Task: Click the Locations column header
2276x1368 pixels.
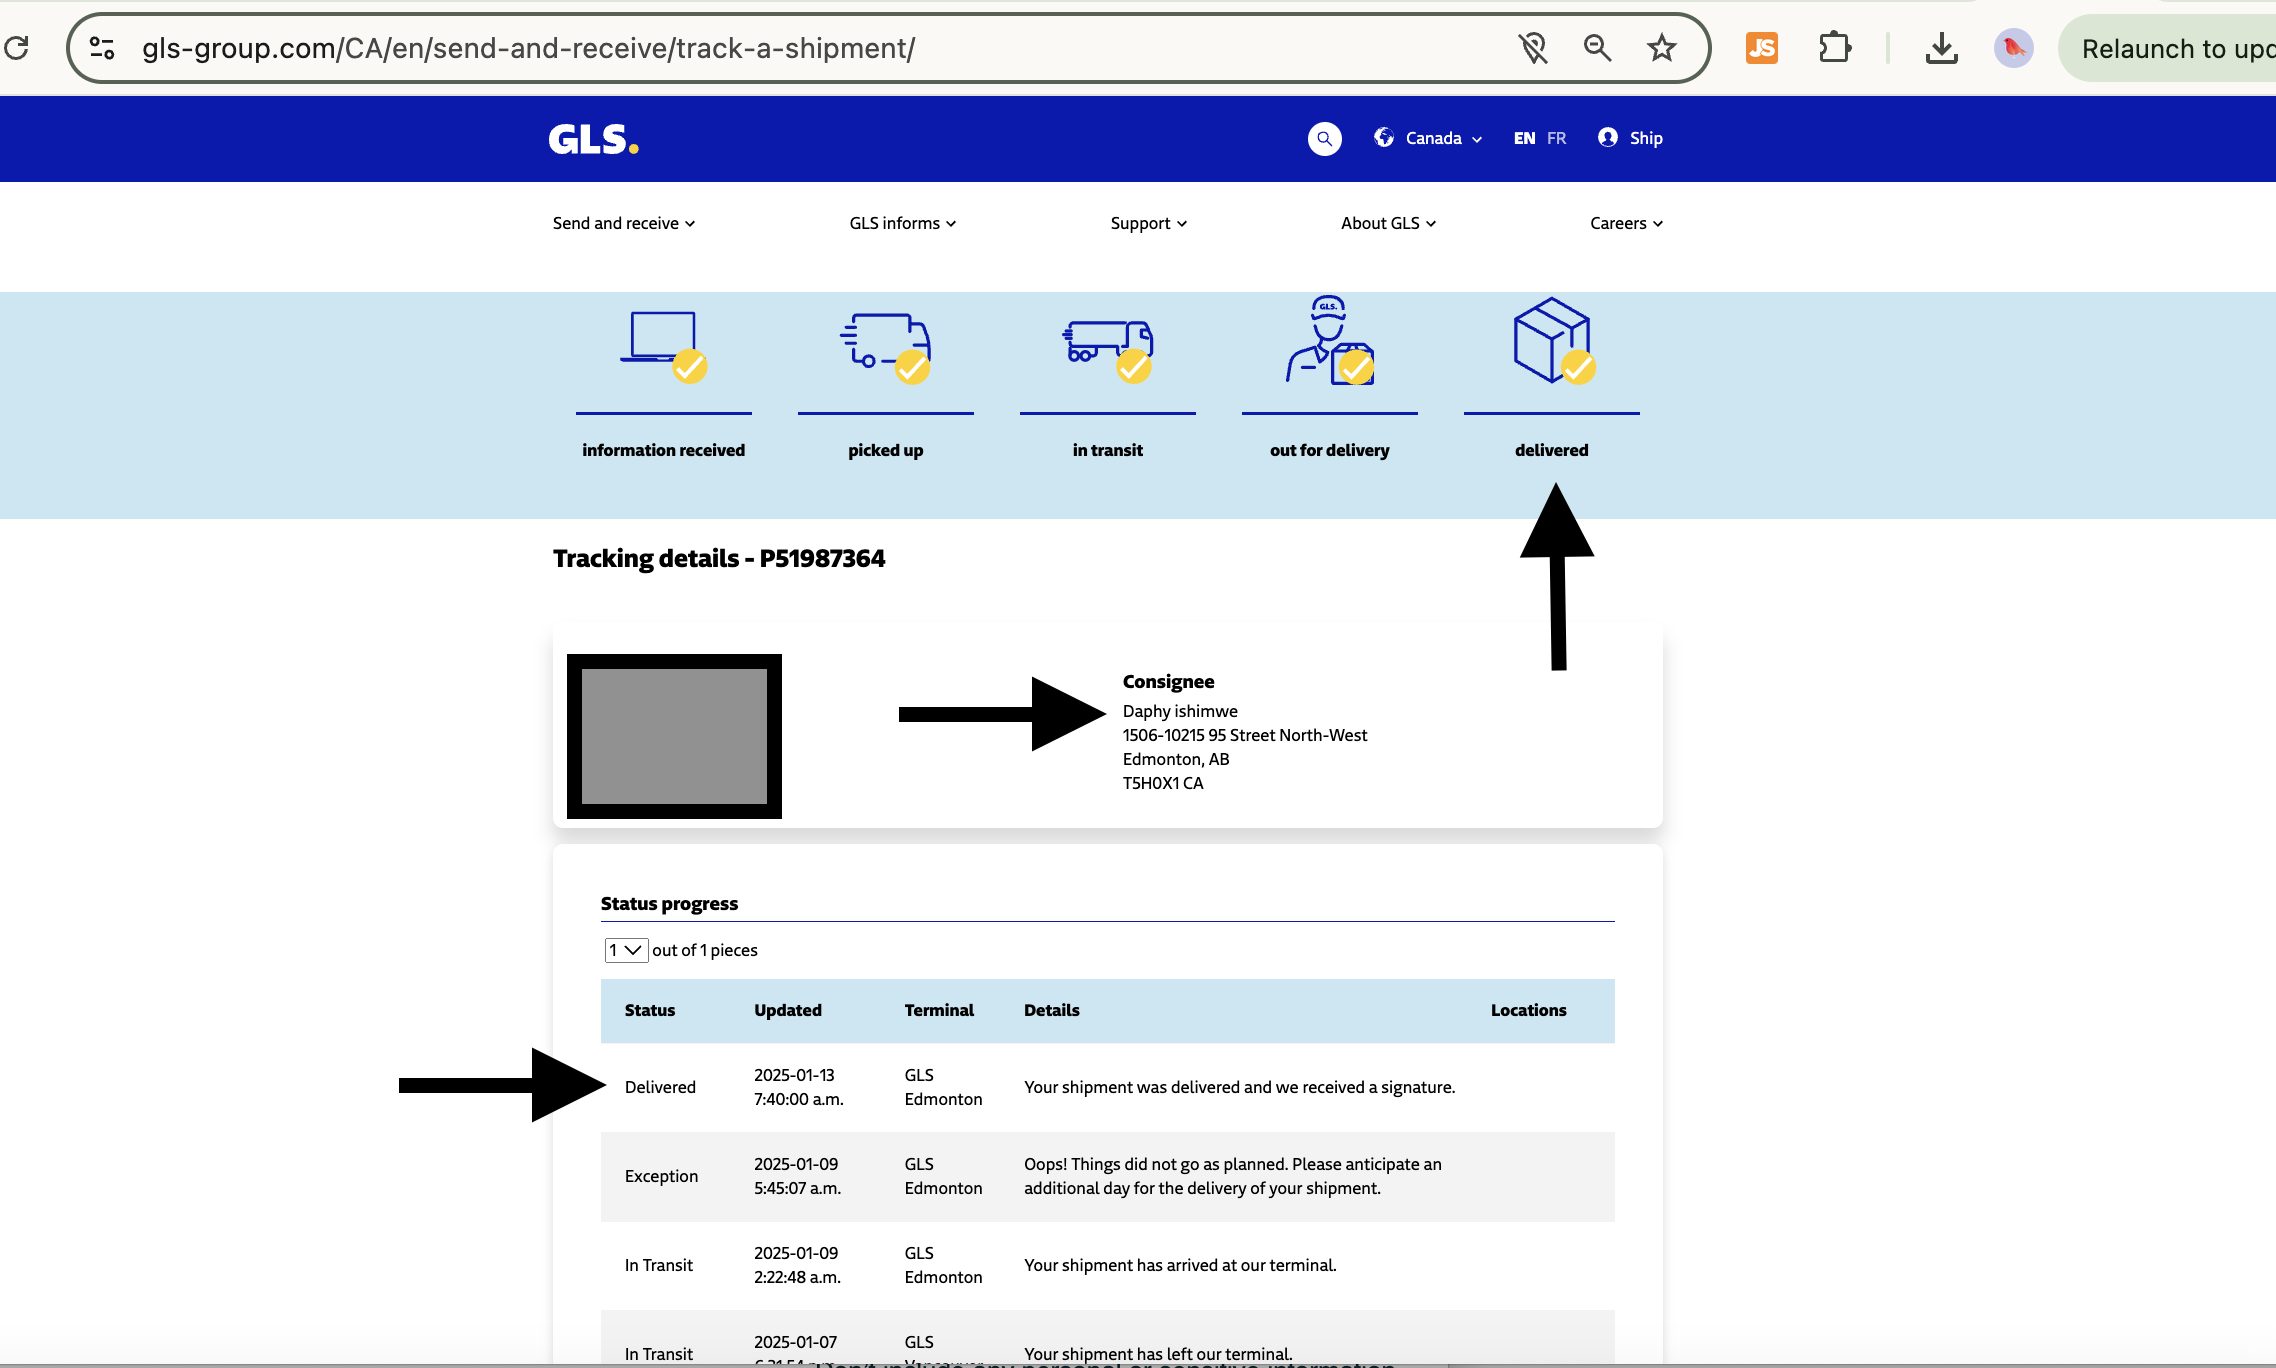Action: tap(1528, 1010)
